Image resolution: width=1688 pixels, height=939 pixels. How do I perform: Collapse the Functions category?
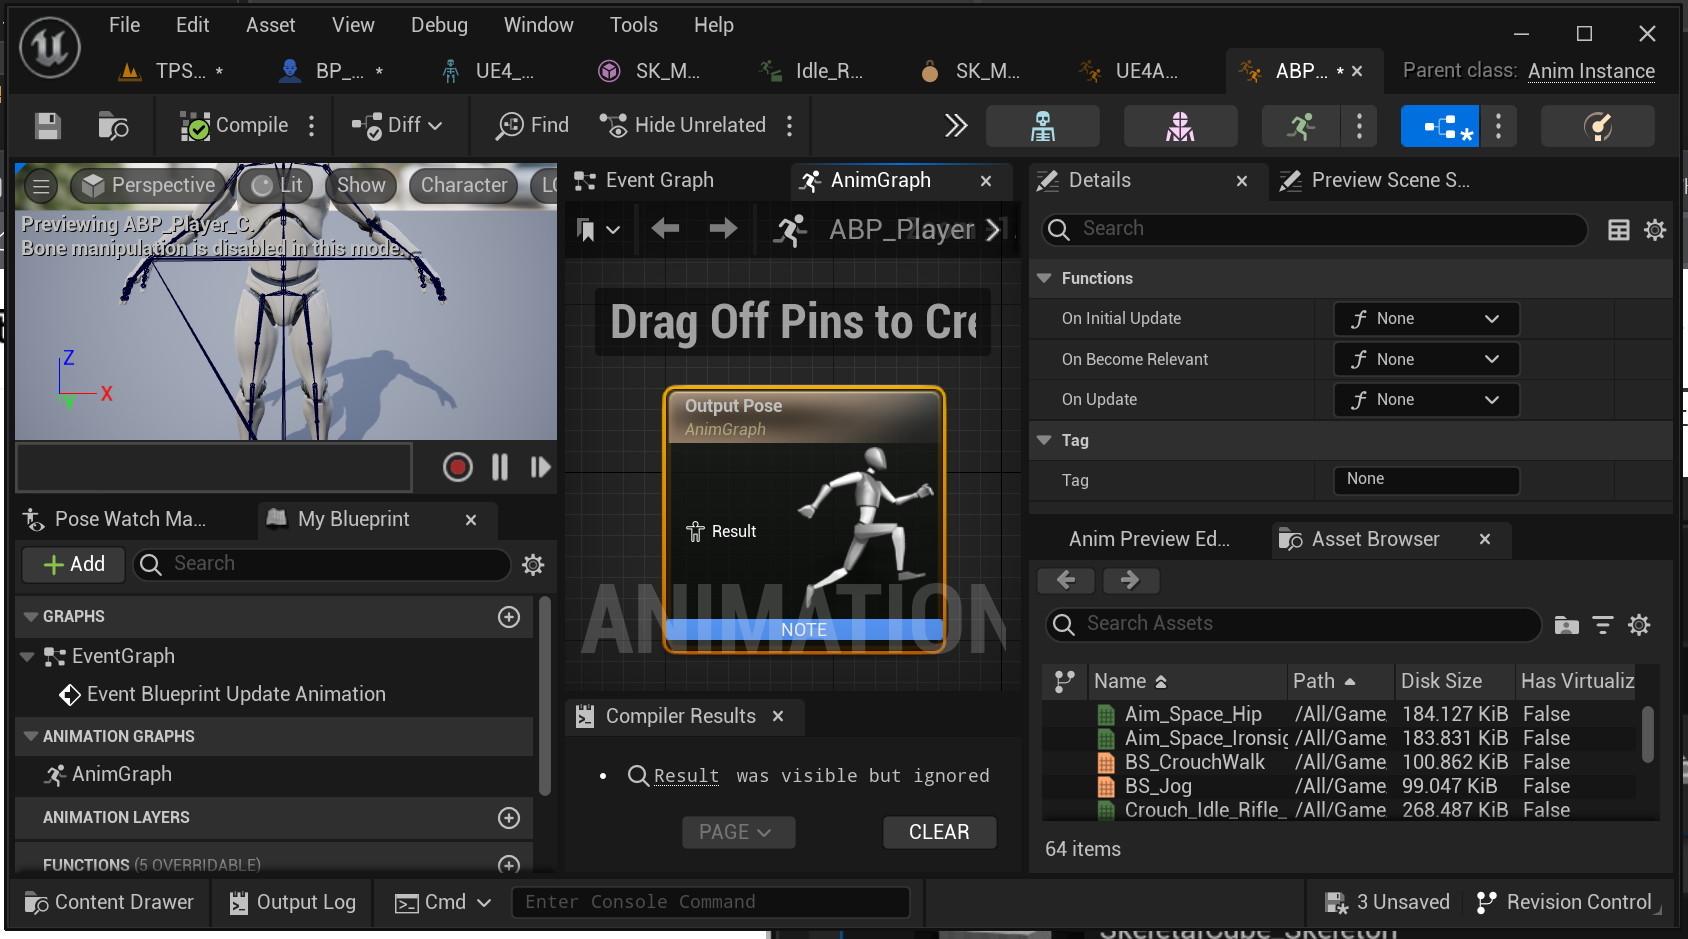(x=1045, y=279)
